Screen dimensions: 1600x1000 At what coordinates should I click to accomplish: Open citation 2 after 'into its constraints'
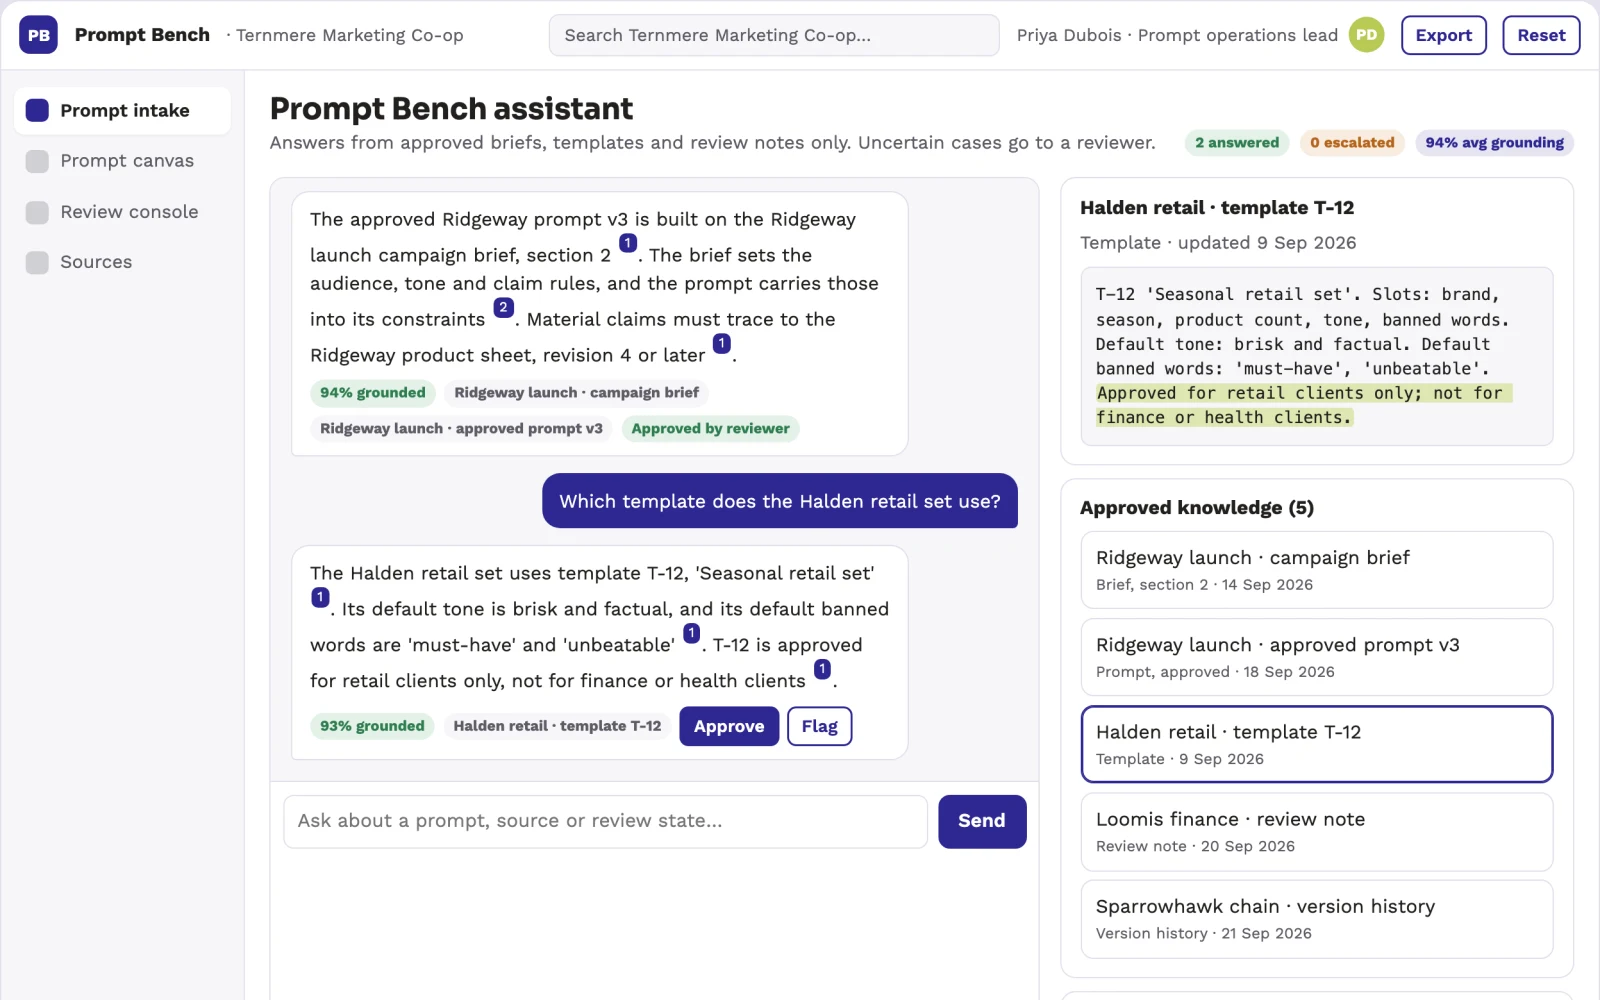coord(504,307)
